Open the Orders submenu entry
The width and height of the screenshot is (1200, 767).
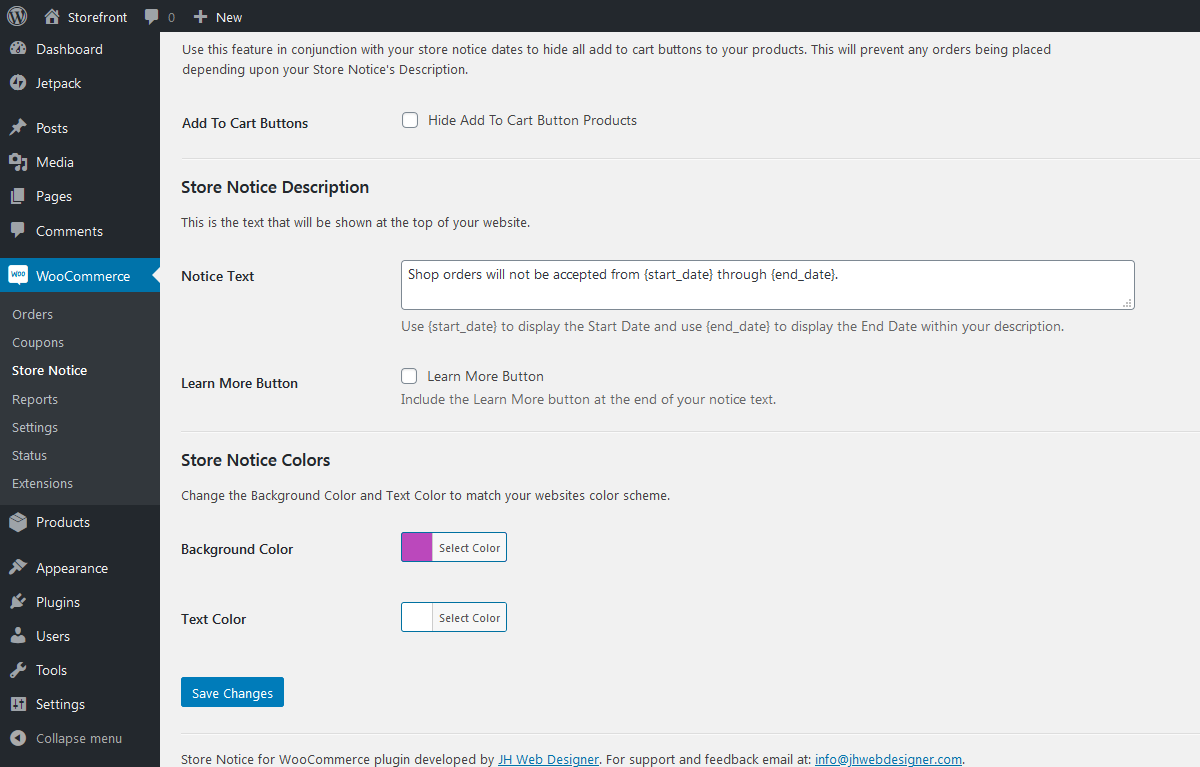[x=32, y=313]
